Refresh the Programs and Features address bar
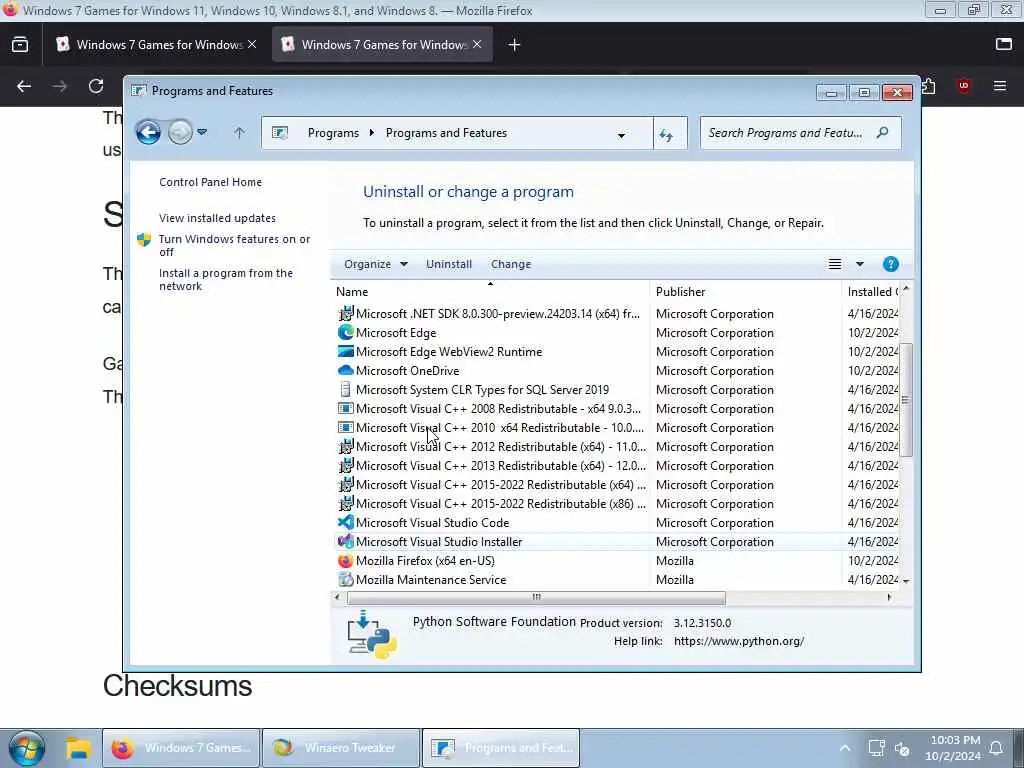1024x768 pixels. [x=666, y=135]
